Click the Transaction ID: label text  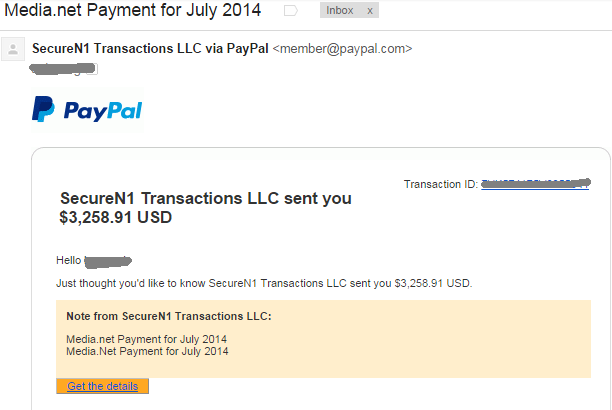pos(441,184)
